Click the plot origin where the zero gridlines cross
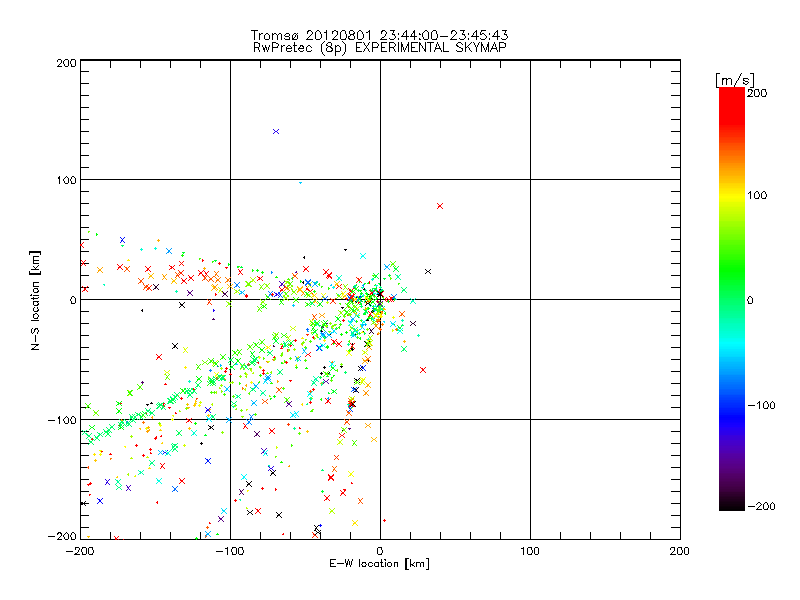This screenshot has width=800, height=600. coord(380,299)
